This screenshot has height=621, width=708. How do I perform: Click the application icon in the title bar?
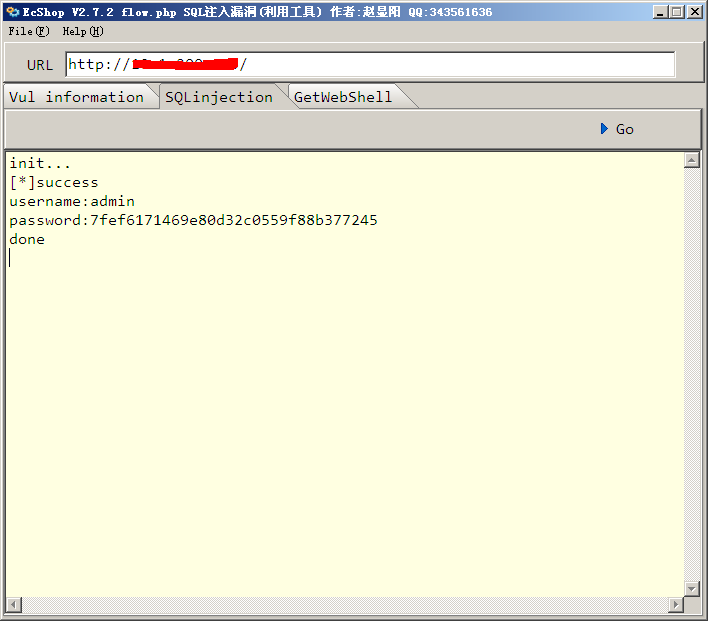click(13, 12)
